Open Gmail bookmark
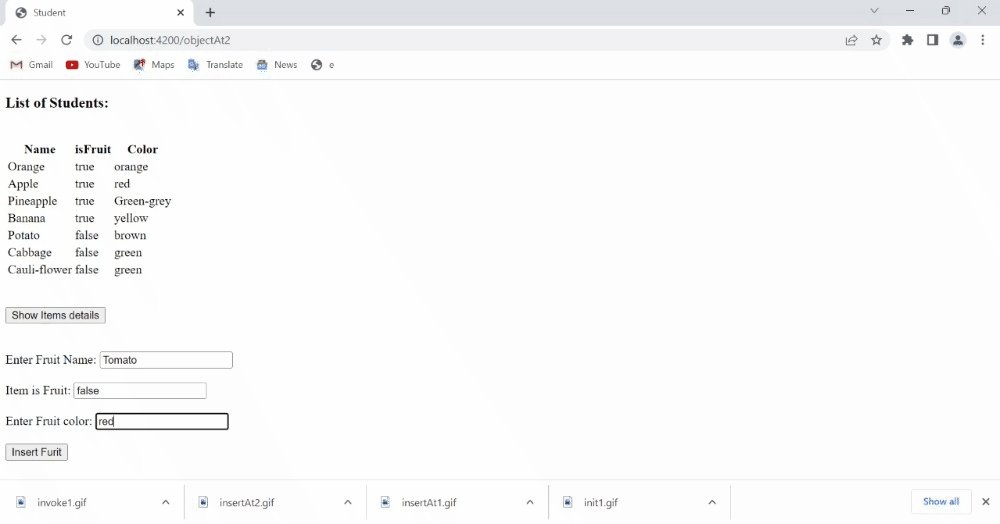1000x524 pixels. [32, 64]
